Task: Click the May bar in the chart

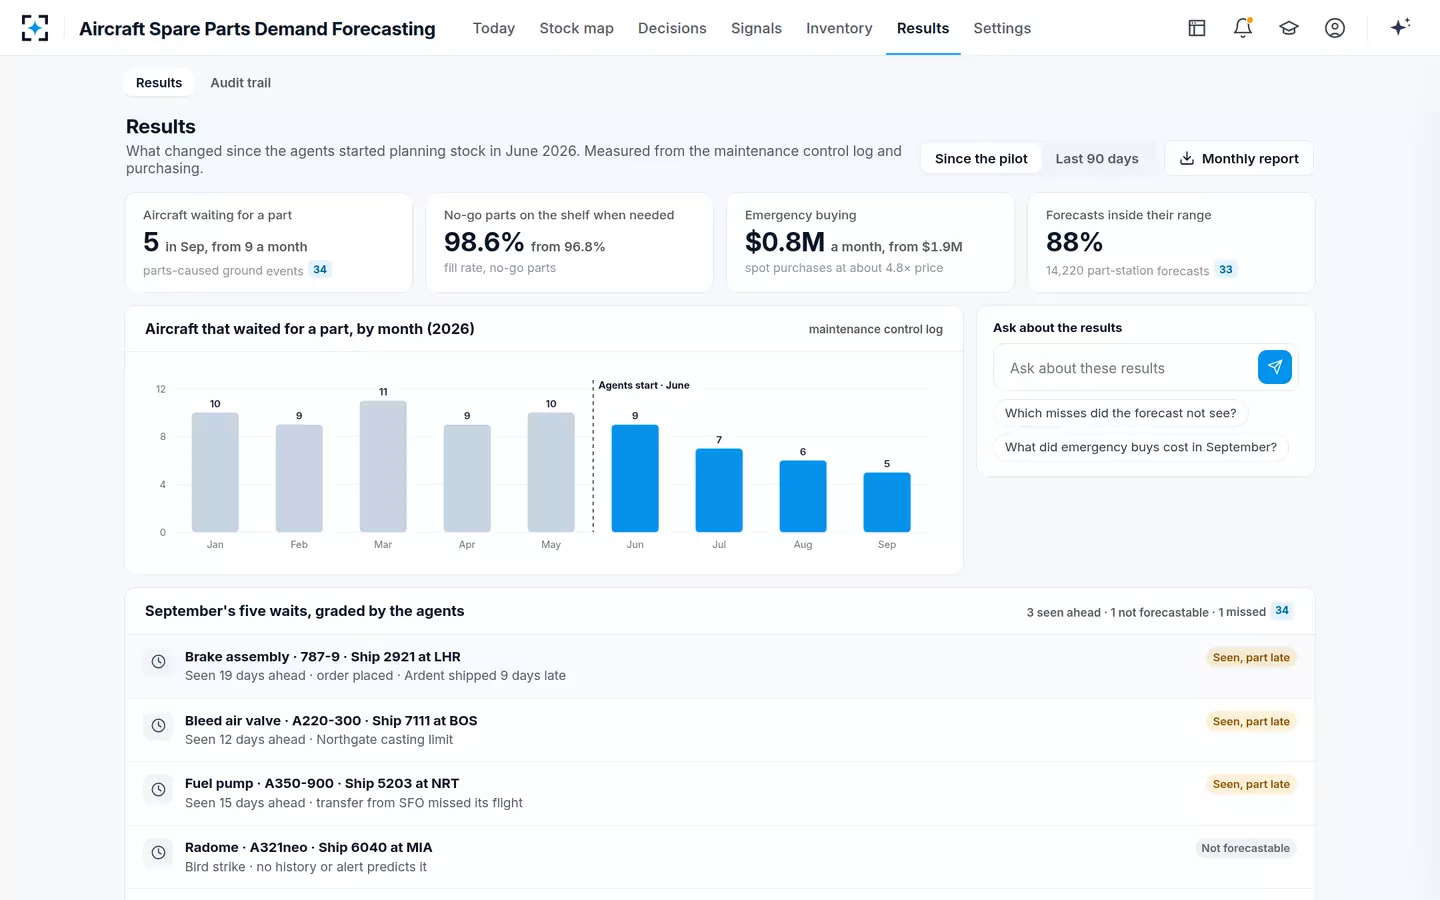Action: (x=551, y=472)
